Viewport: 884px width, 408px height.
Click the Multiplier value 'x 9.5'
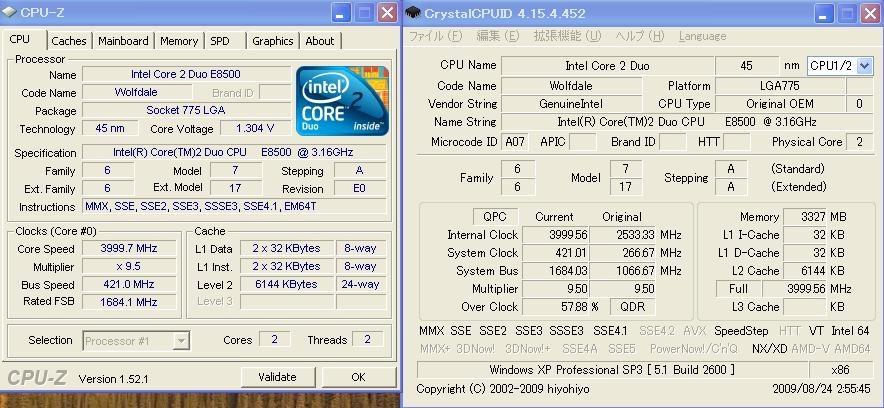pos(131,267)
